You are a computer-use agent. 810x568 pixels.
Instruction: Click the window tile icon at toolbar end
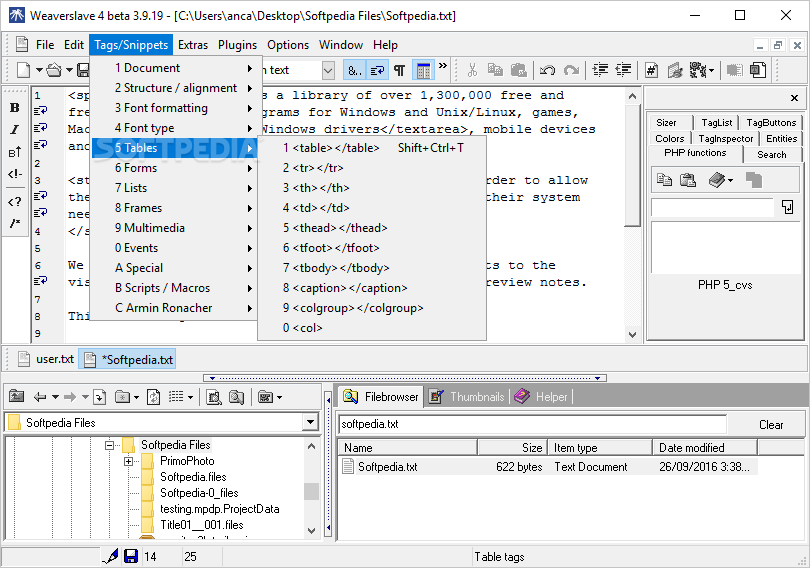[758, 70]
